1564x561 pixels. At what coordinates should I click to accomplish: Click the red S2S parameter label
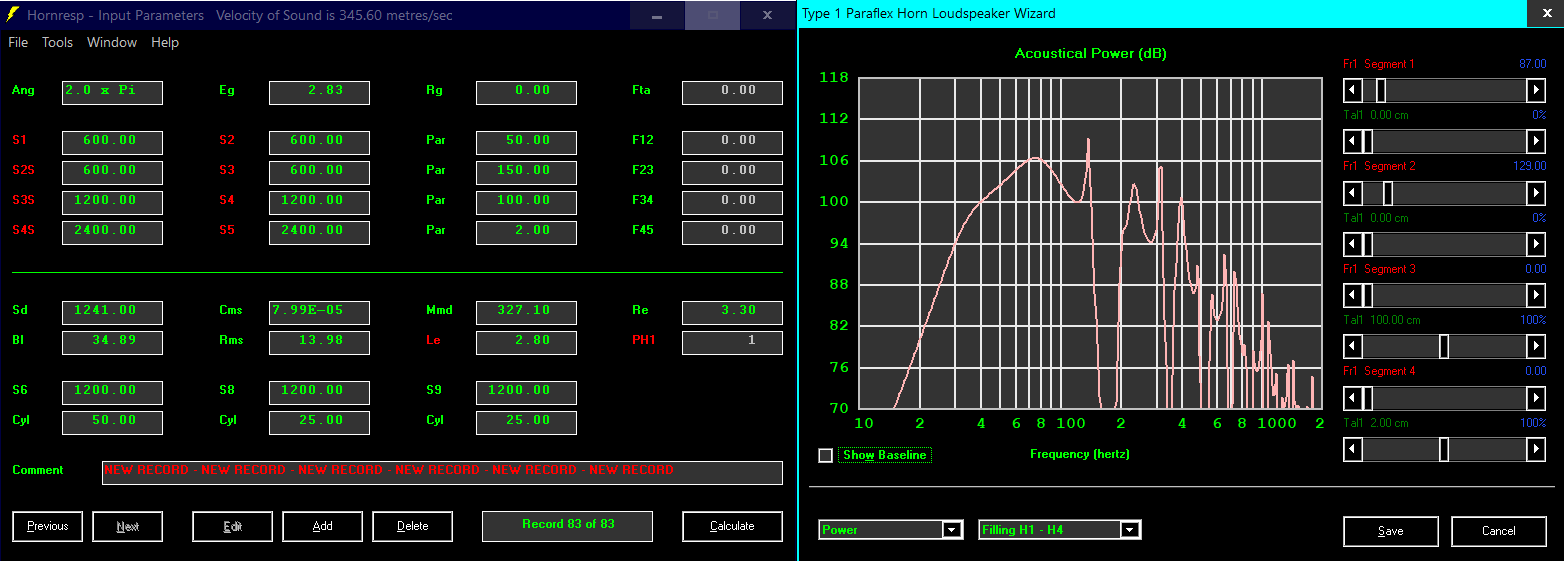pyautogui.click(x=23, y=170)
